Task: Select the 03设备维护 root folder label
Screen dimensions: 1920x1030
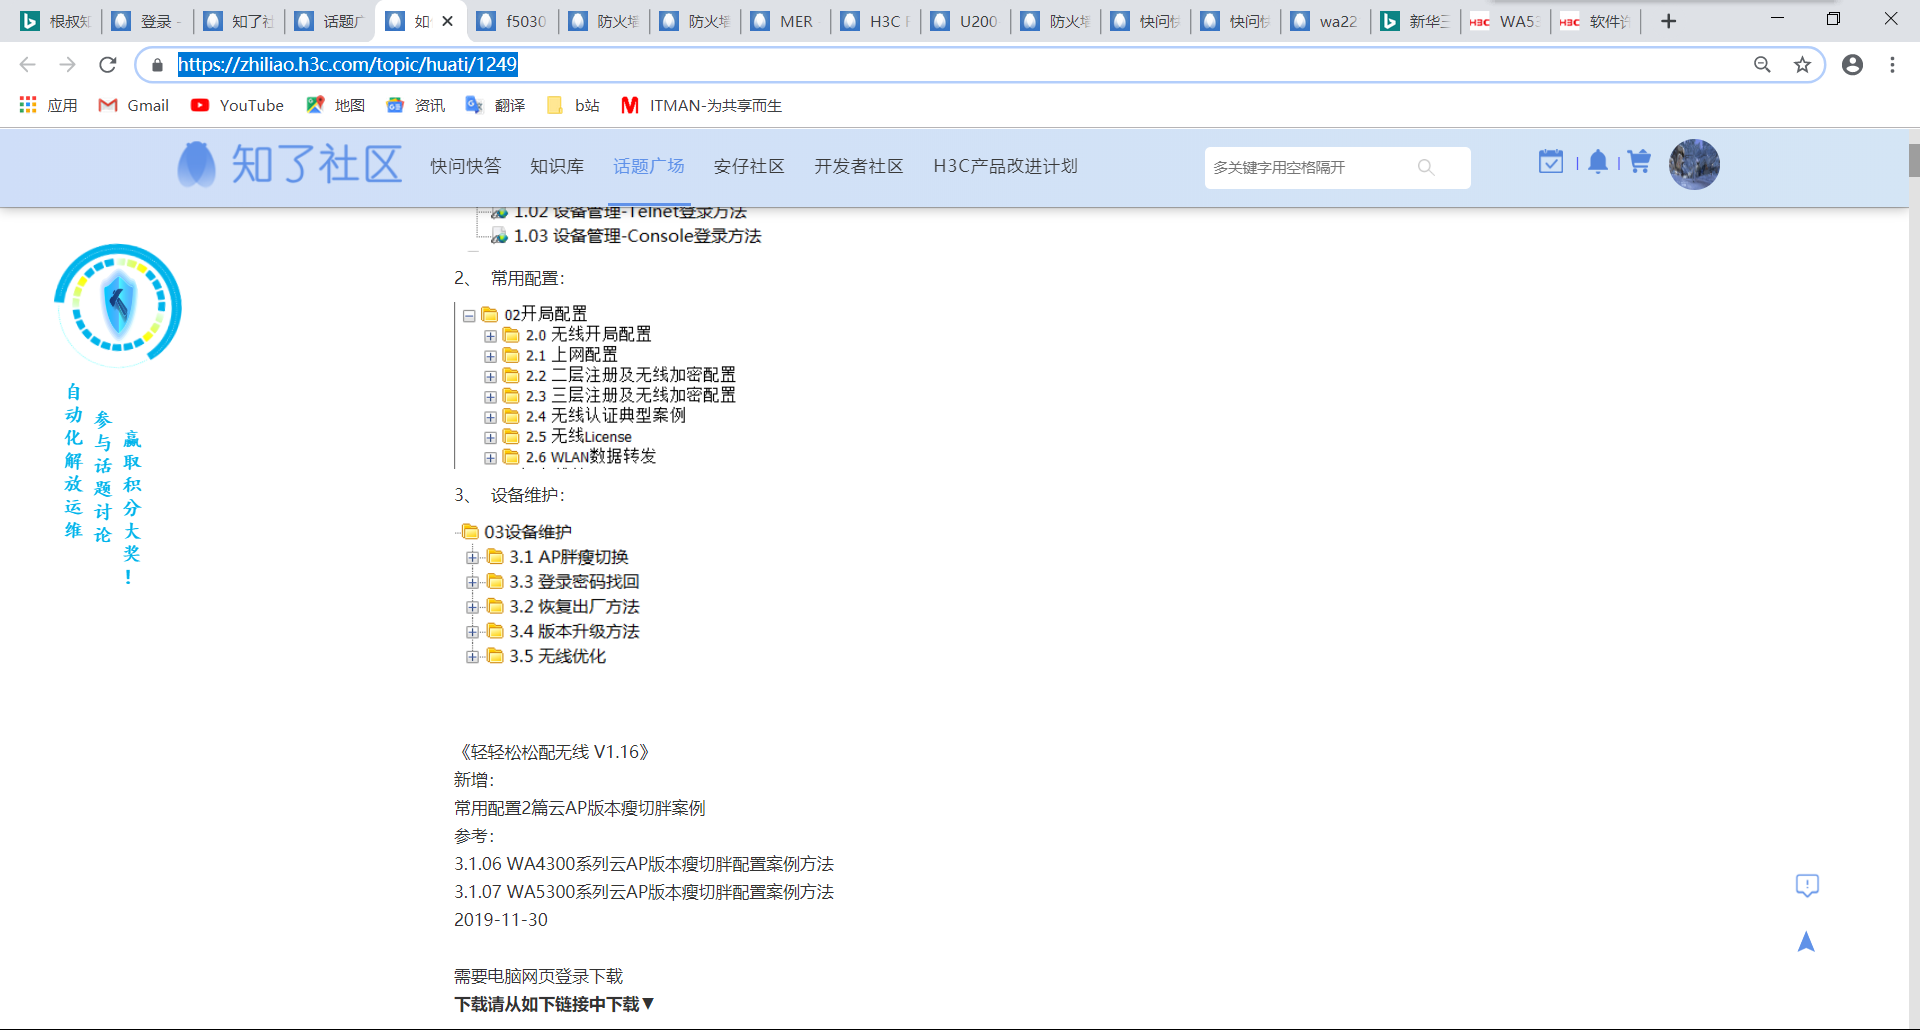Action: coord(528,532)
